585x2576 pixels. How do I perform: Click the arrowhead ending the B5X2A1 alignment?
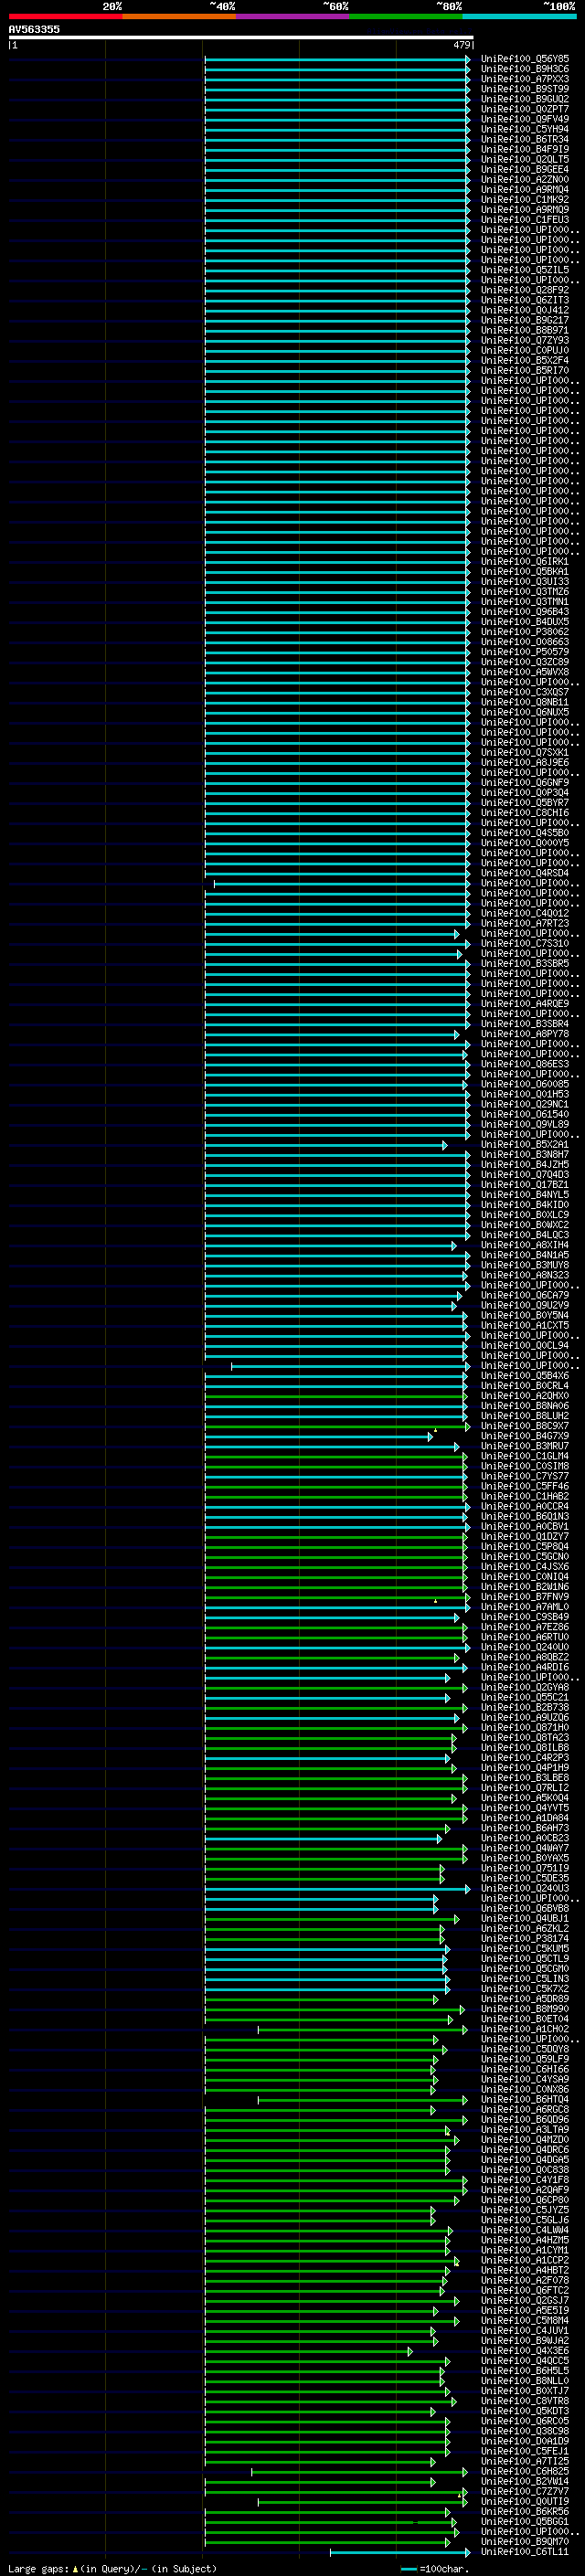444,1145
